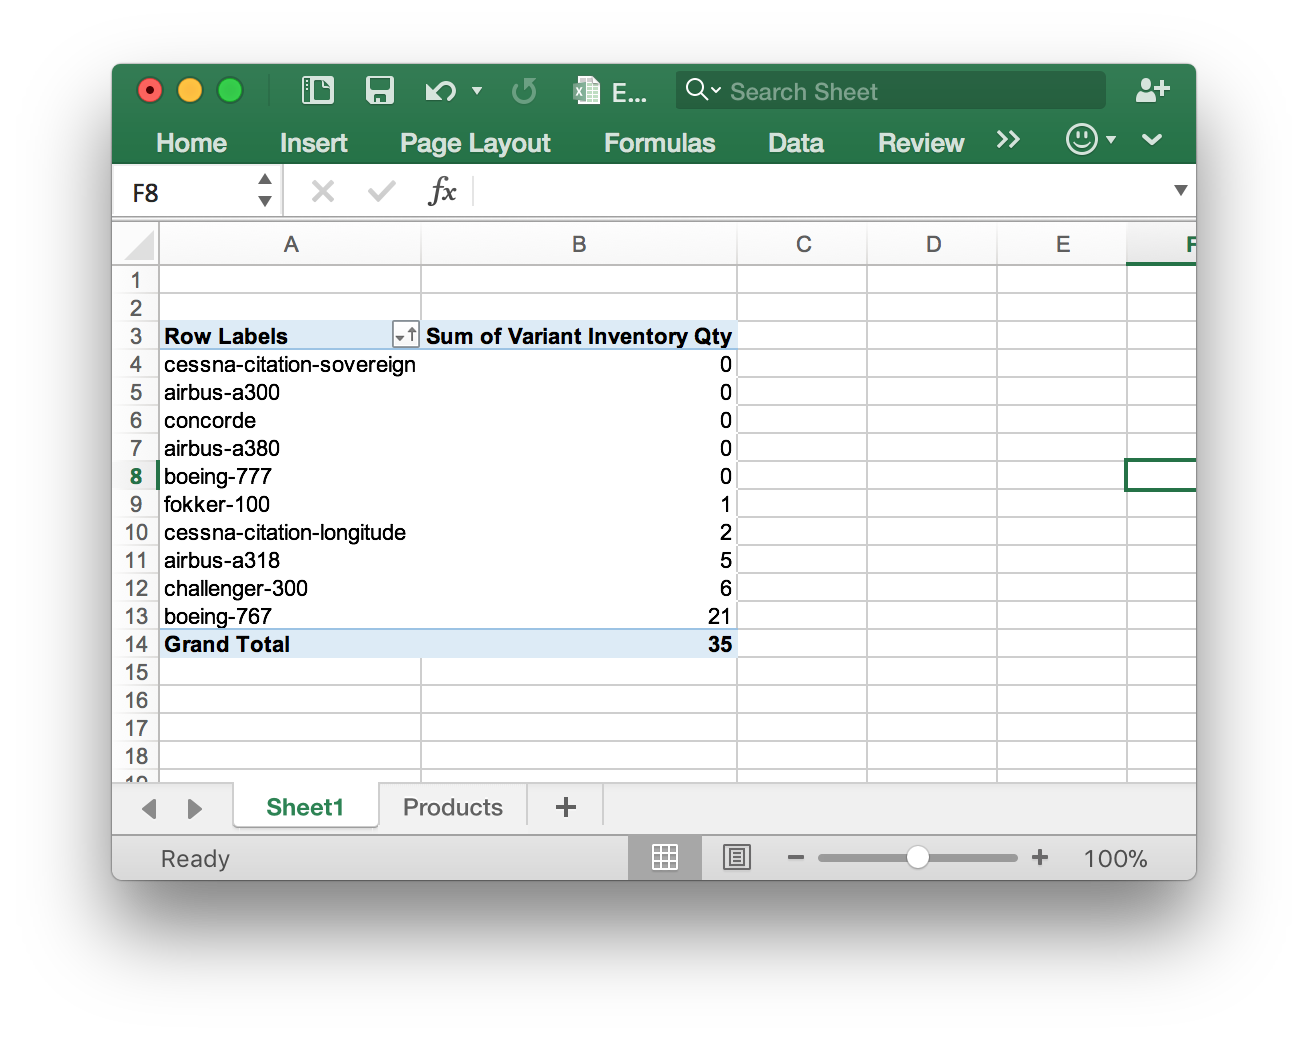The width and height of the screenshot is (1308, 1040).
Task: Click the fx insert function icon
Action: [441, 191]
